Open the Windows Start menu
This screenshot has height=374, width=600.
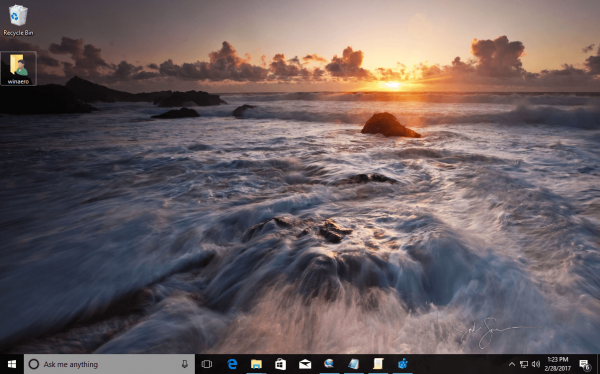click(x=12, y=364)
